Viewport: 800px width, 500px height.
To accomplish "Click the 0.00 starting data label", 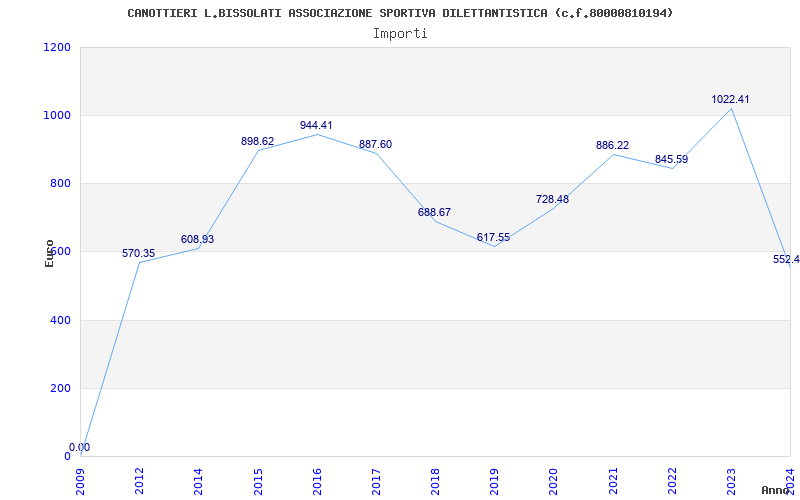I will [80, 447].
